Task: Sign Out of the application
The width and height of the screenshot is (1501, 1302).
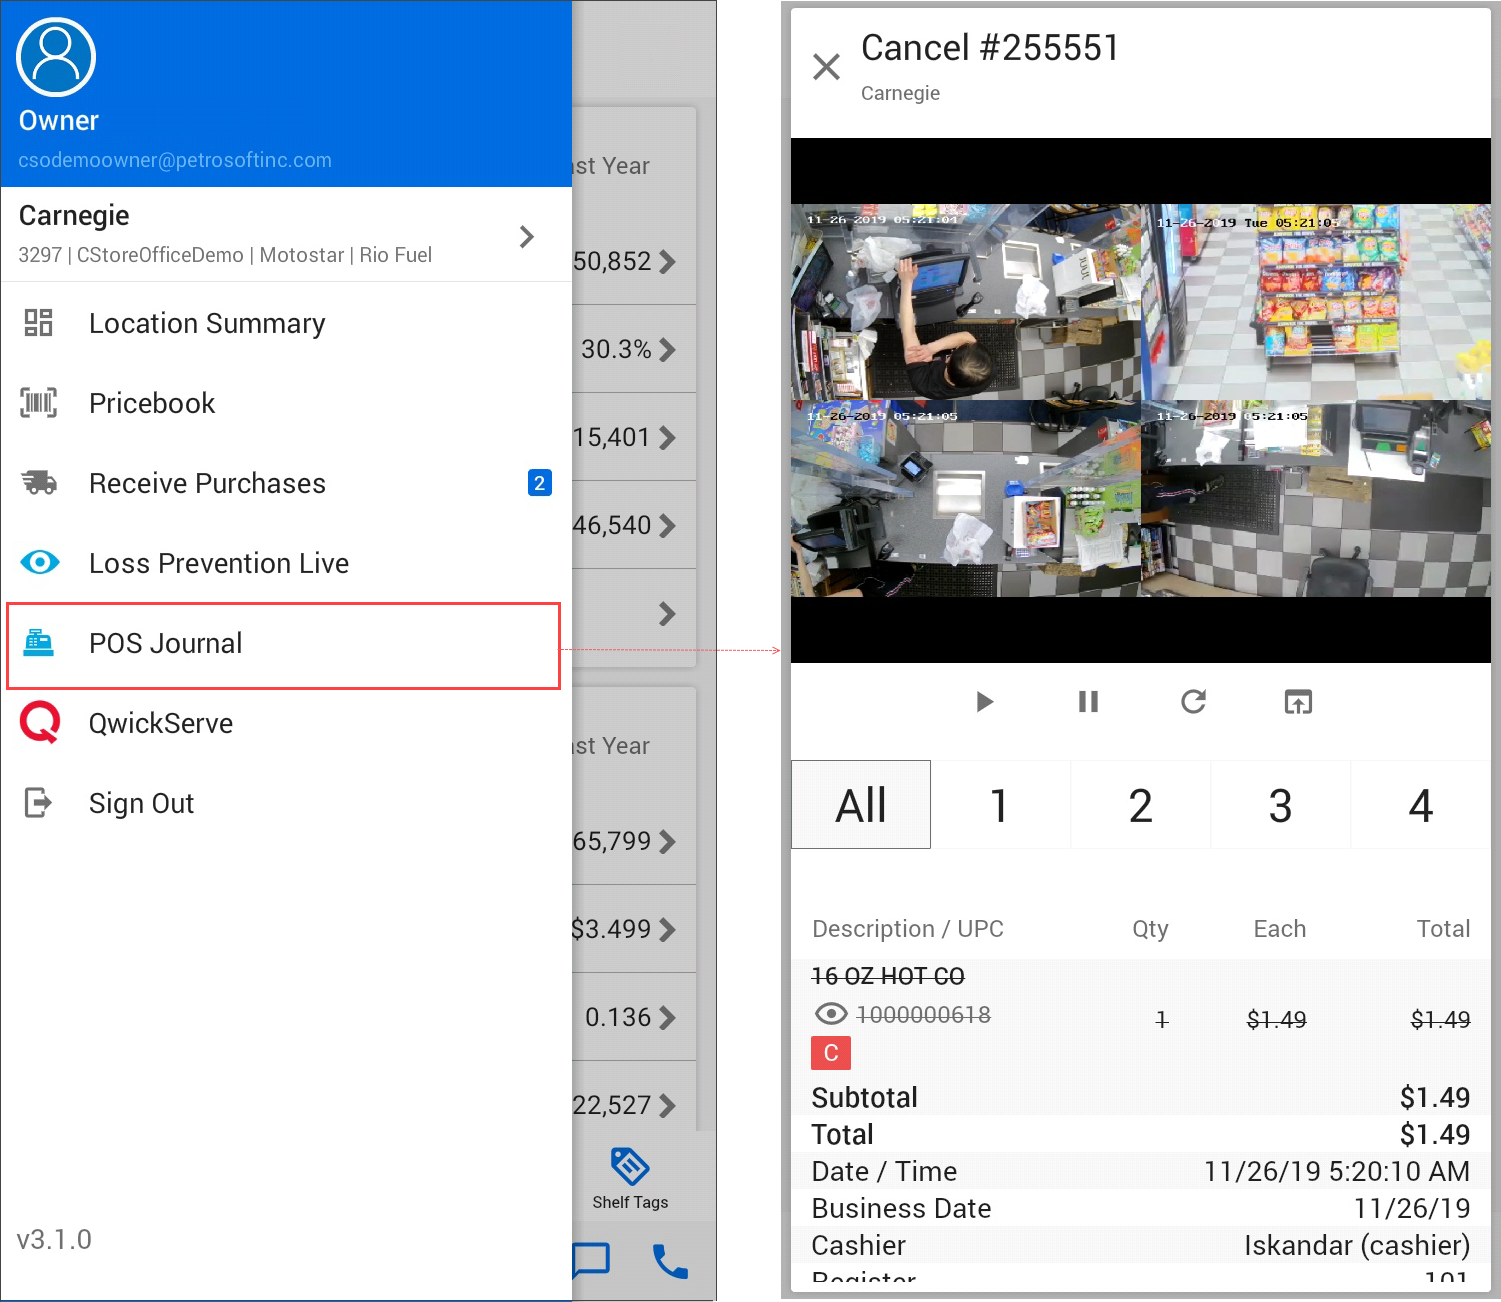Action: [141, 803]
